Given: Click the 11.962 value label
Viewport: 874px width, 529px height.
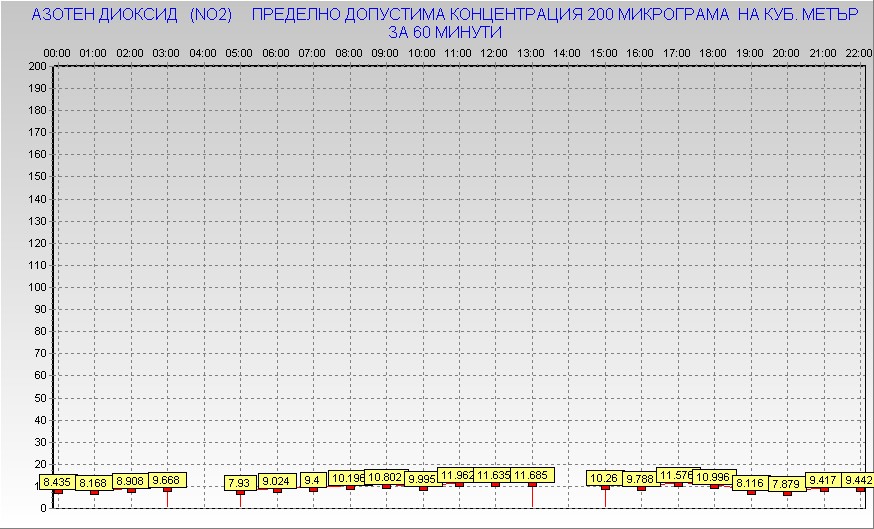Looking at the screenshot, I should (x=458, y=475).
